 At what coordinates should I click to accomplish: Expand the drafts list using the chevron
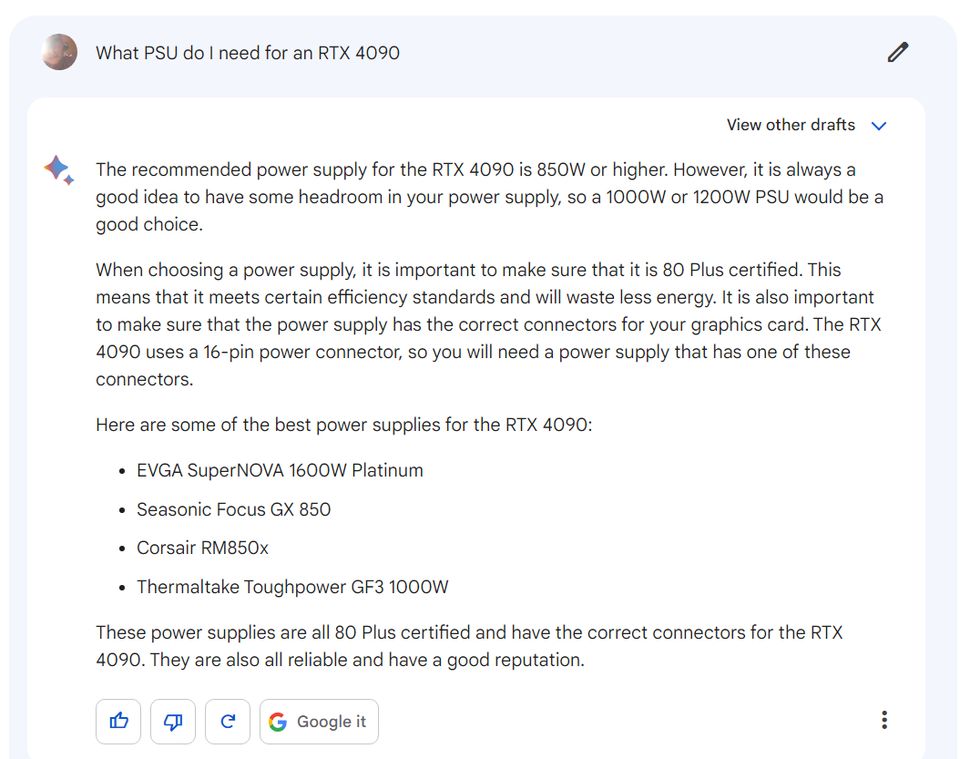click(878, 126)
